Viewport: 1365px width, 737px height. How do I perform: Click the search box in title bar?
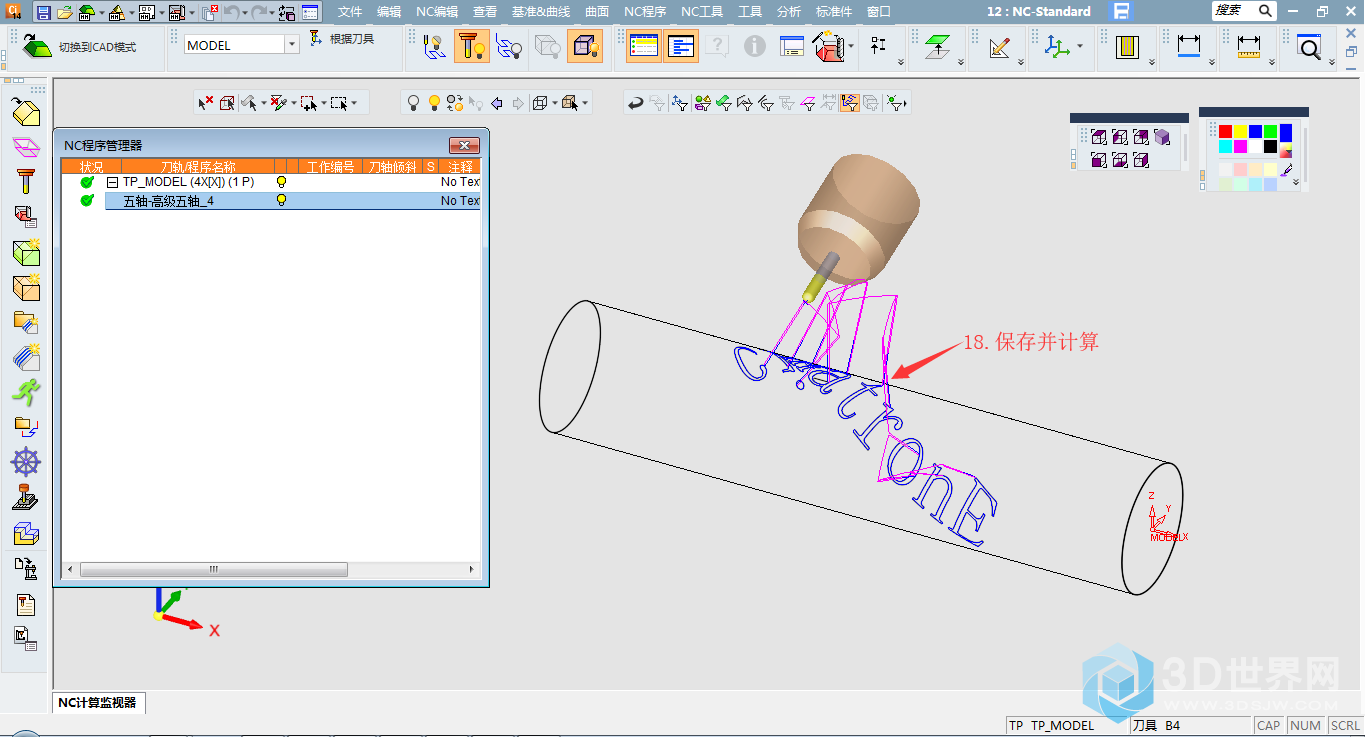point(1244,11)
